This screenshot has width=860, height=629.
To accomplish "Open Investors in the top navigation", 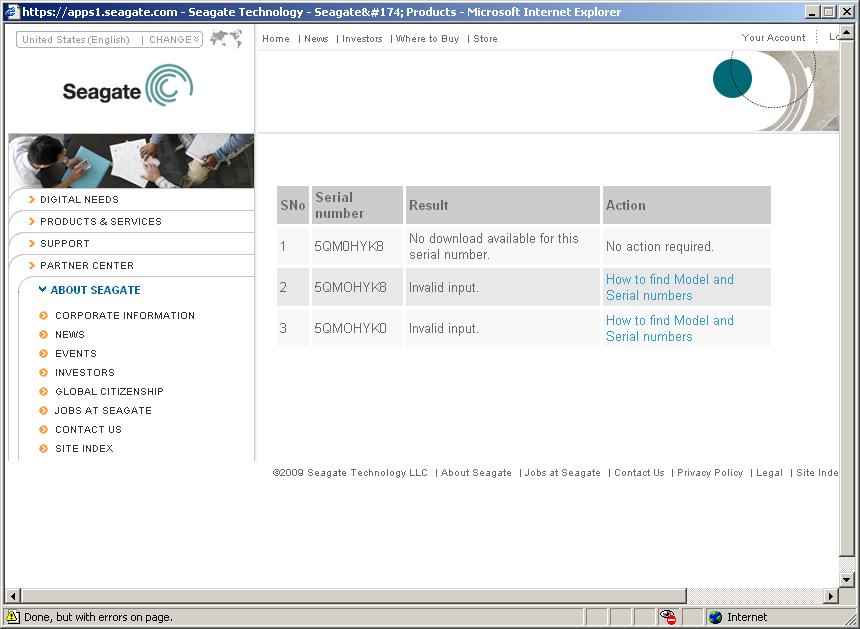I will coord(362,39).
